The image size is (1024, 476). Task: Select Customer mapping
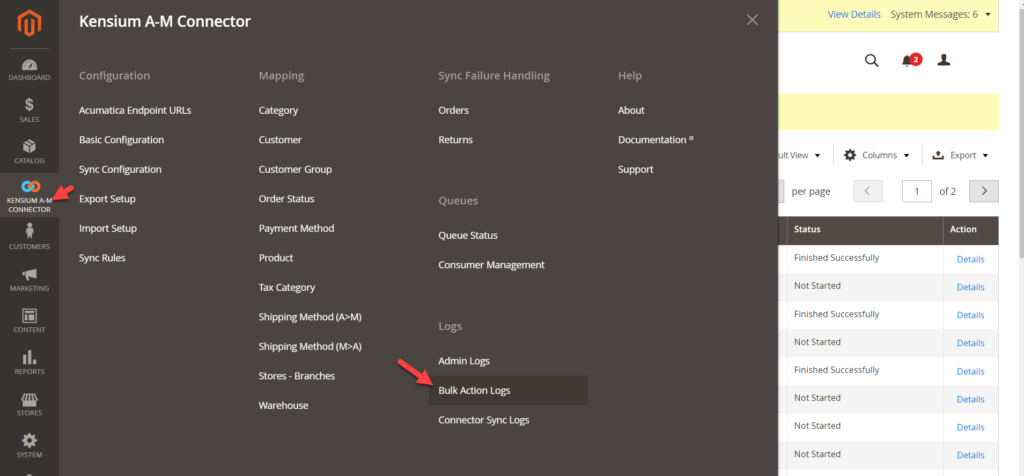click(x=280, y=140)
